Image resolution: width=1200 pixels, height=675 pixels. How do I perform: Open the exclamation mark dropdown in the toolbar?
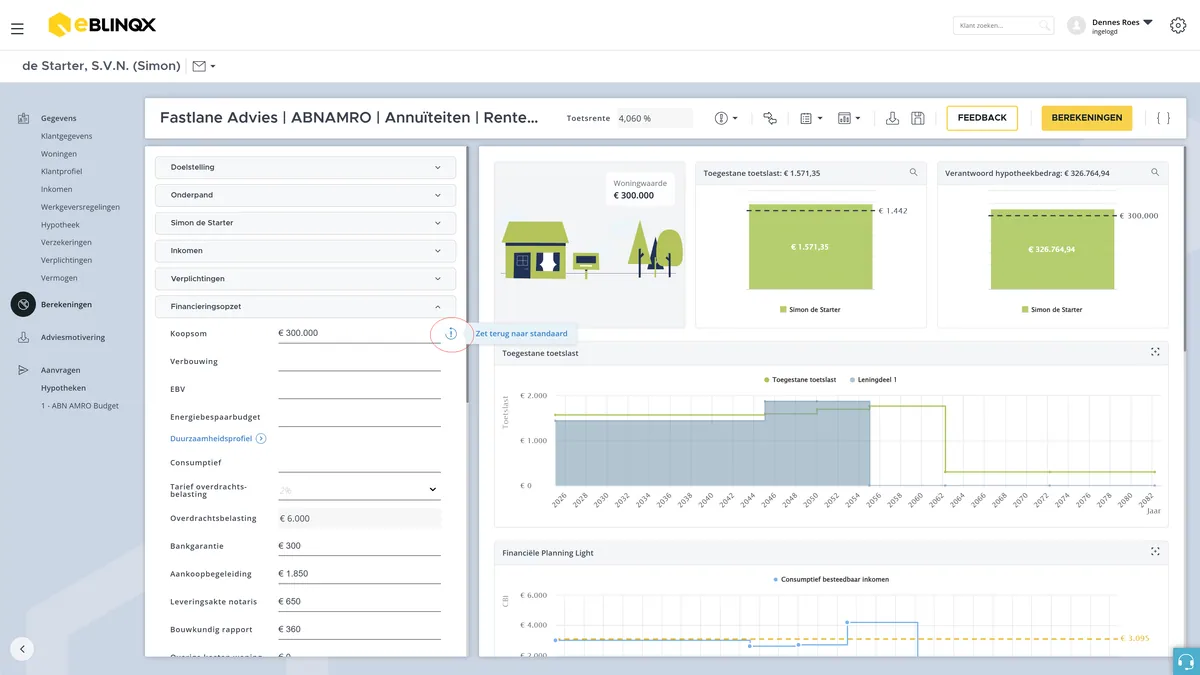coord(726,118)
